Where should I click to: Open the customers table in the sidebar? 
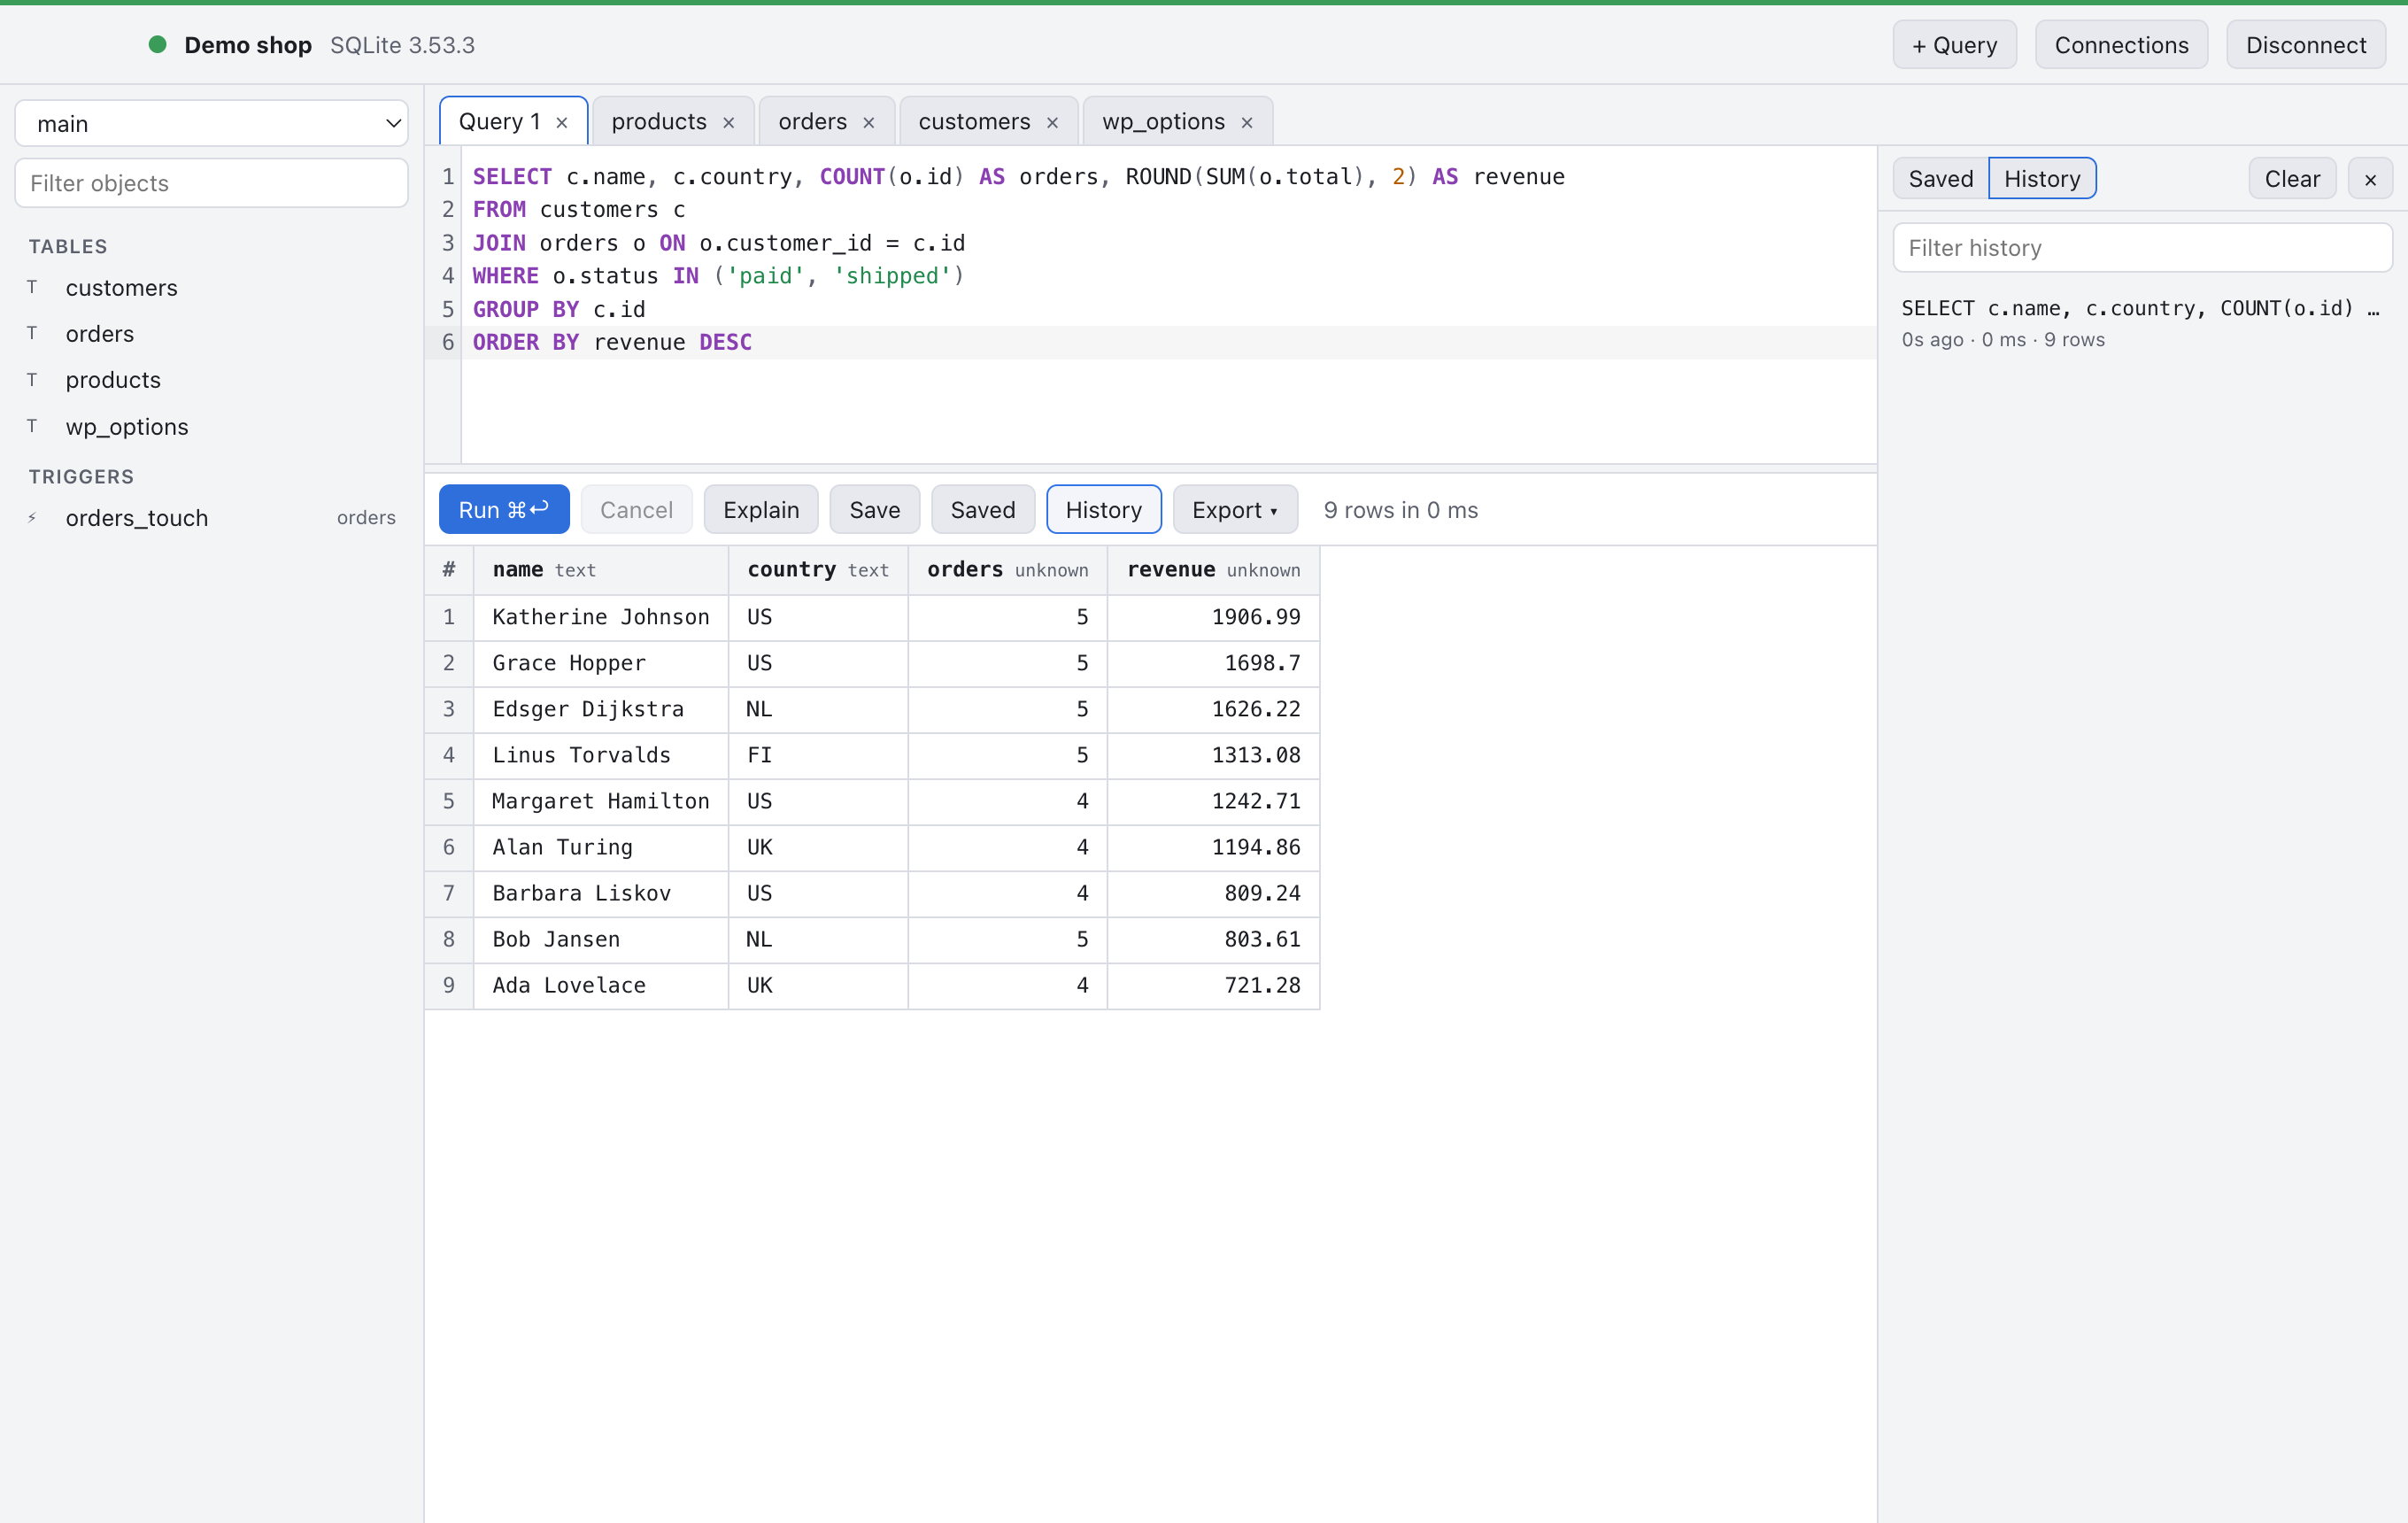click(211, 288)
